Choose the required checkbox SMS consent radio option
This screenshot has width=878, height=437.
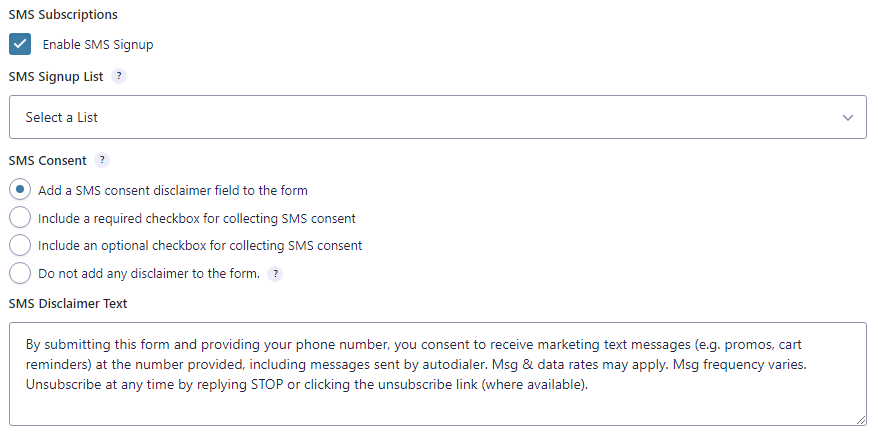coord(20,217)
